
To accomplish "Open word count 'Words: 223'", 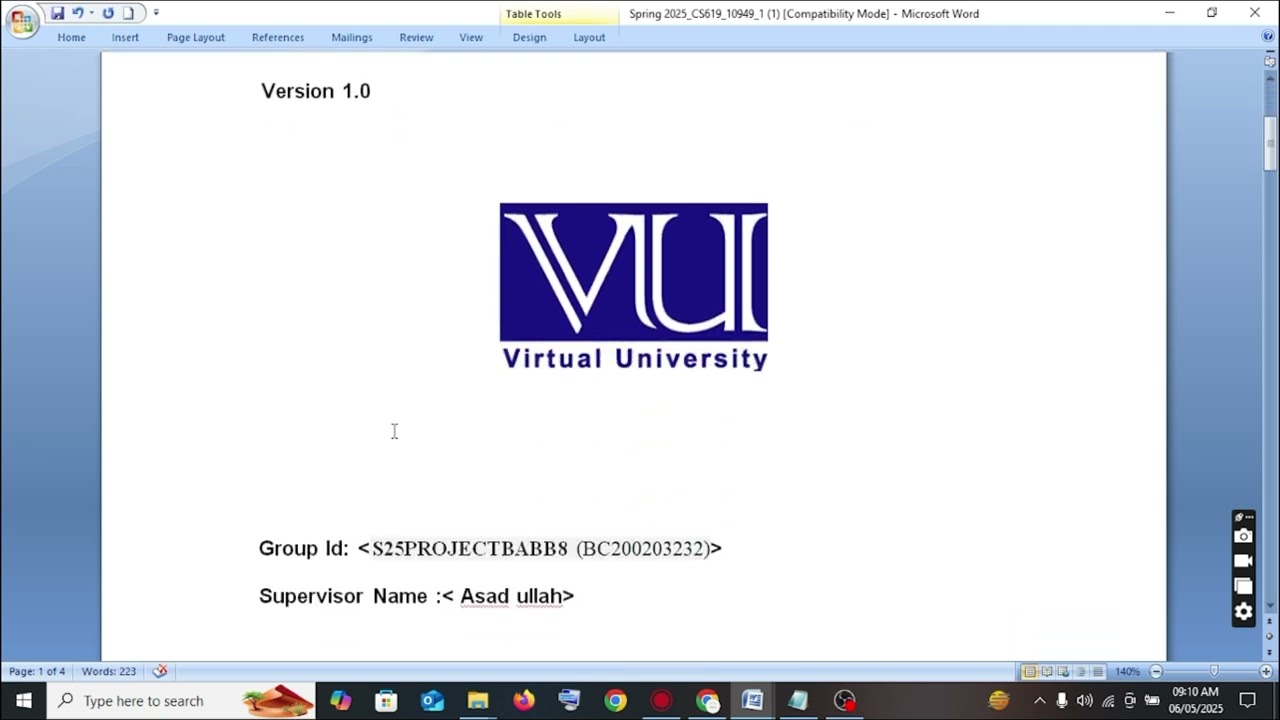I will pos(108,671).
